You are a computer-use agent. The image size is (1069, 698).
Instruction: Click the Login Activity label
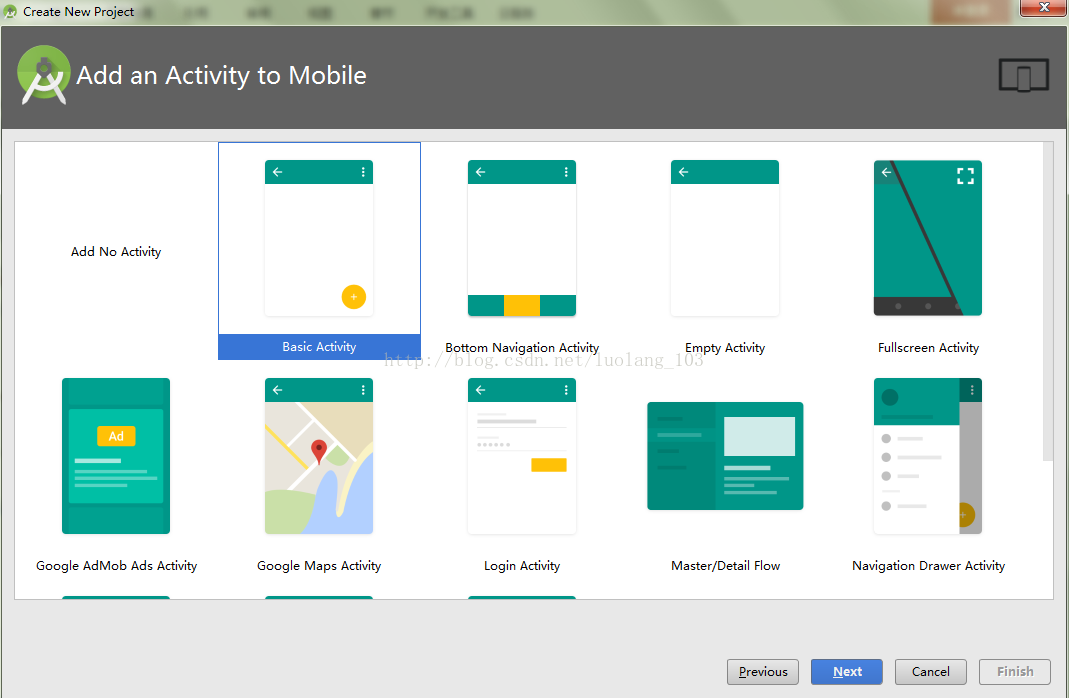pos(522,566)
